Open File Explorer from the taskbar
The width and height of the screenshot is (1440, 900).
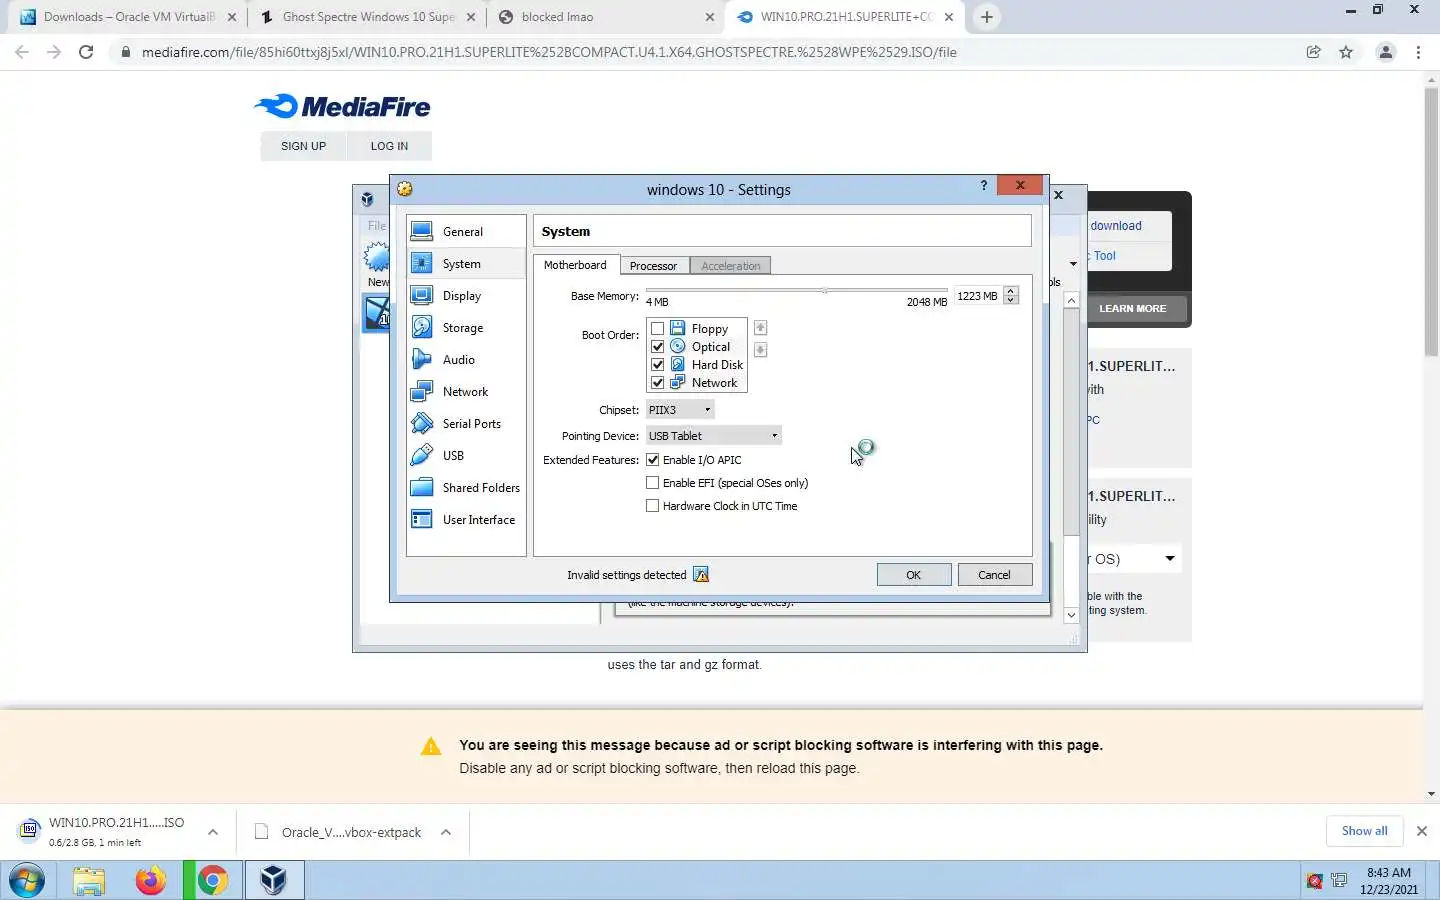tap(89, 880)
